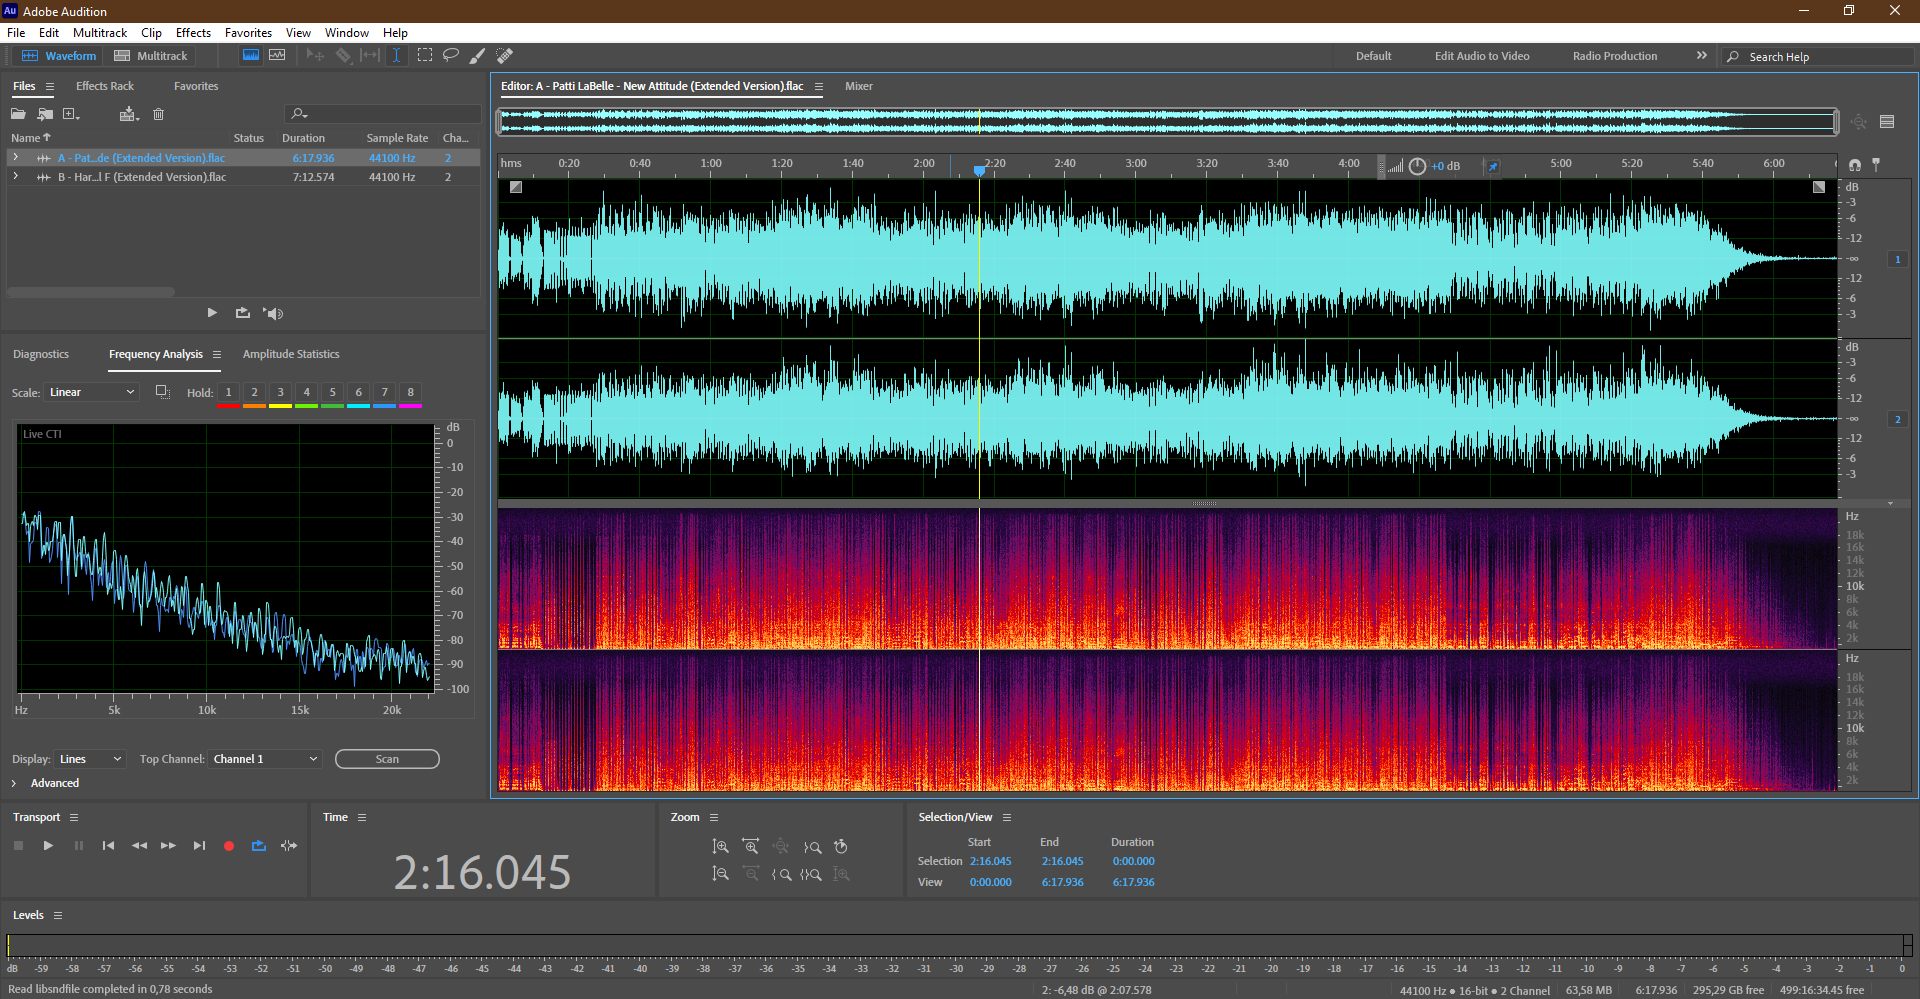Click the copy graph data icon beside Scale

click(162, 392)
